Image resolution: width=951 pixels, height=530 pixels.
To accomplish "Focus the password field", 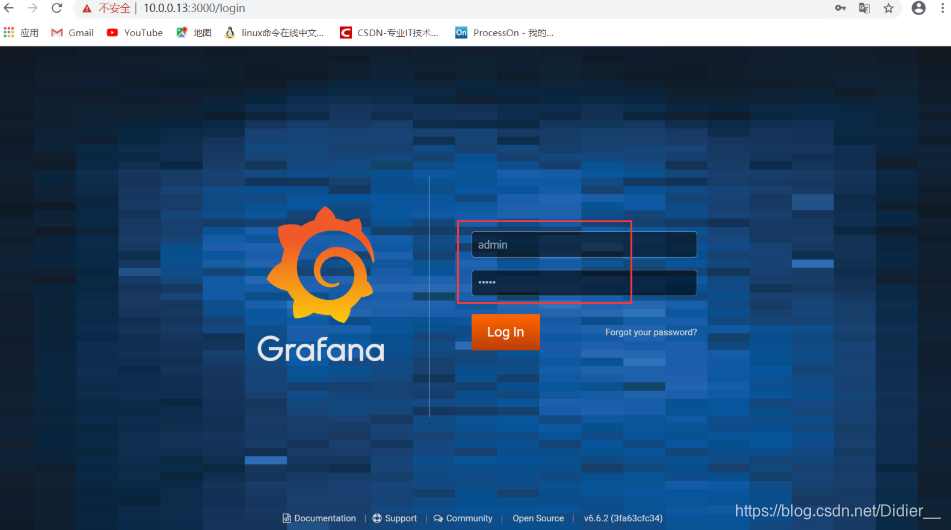I will coord(584,283).
